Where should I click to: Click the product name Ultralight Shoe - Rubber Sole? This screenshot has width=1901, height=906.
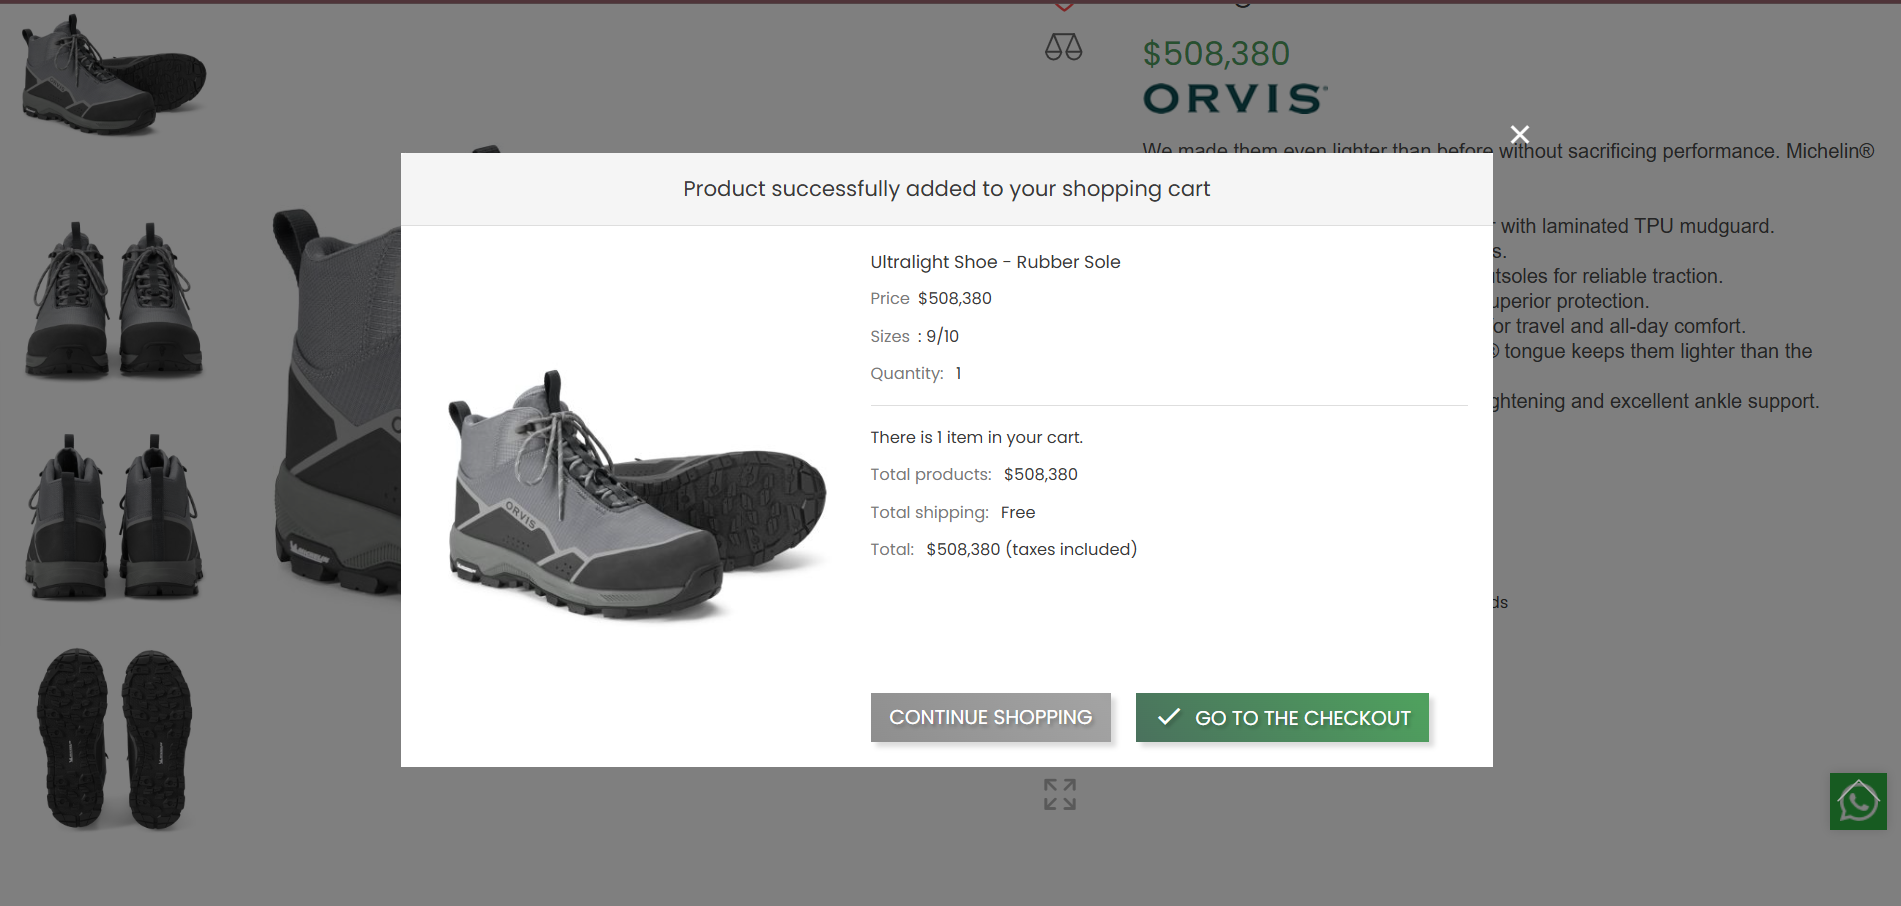pyautogui.click(x=995, y=262)
